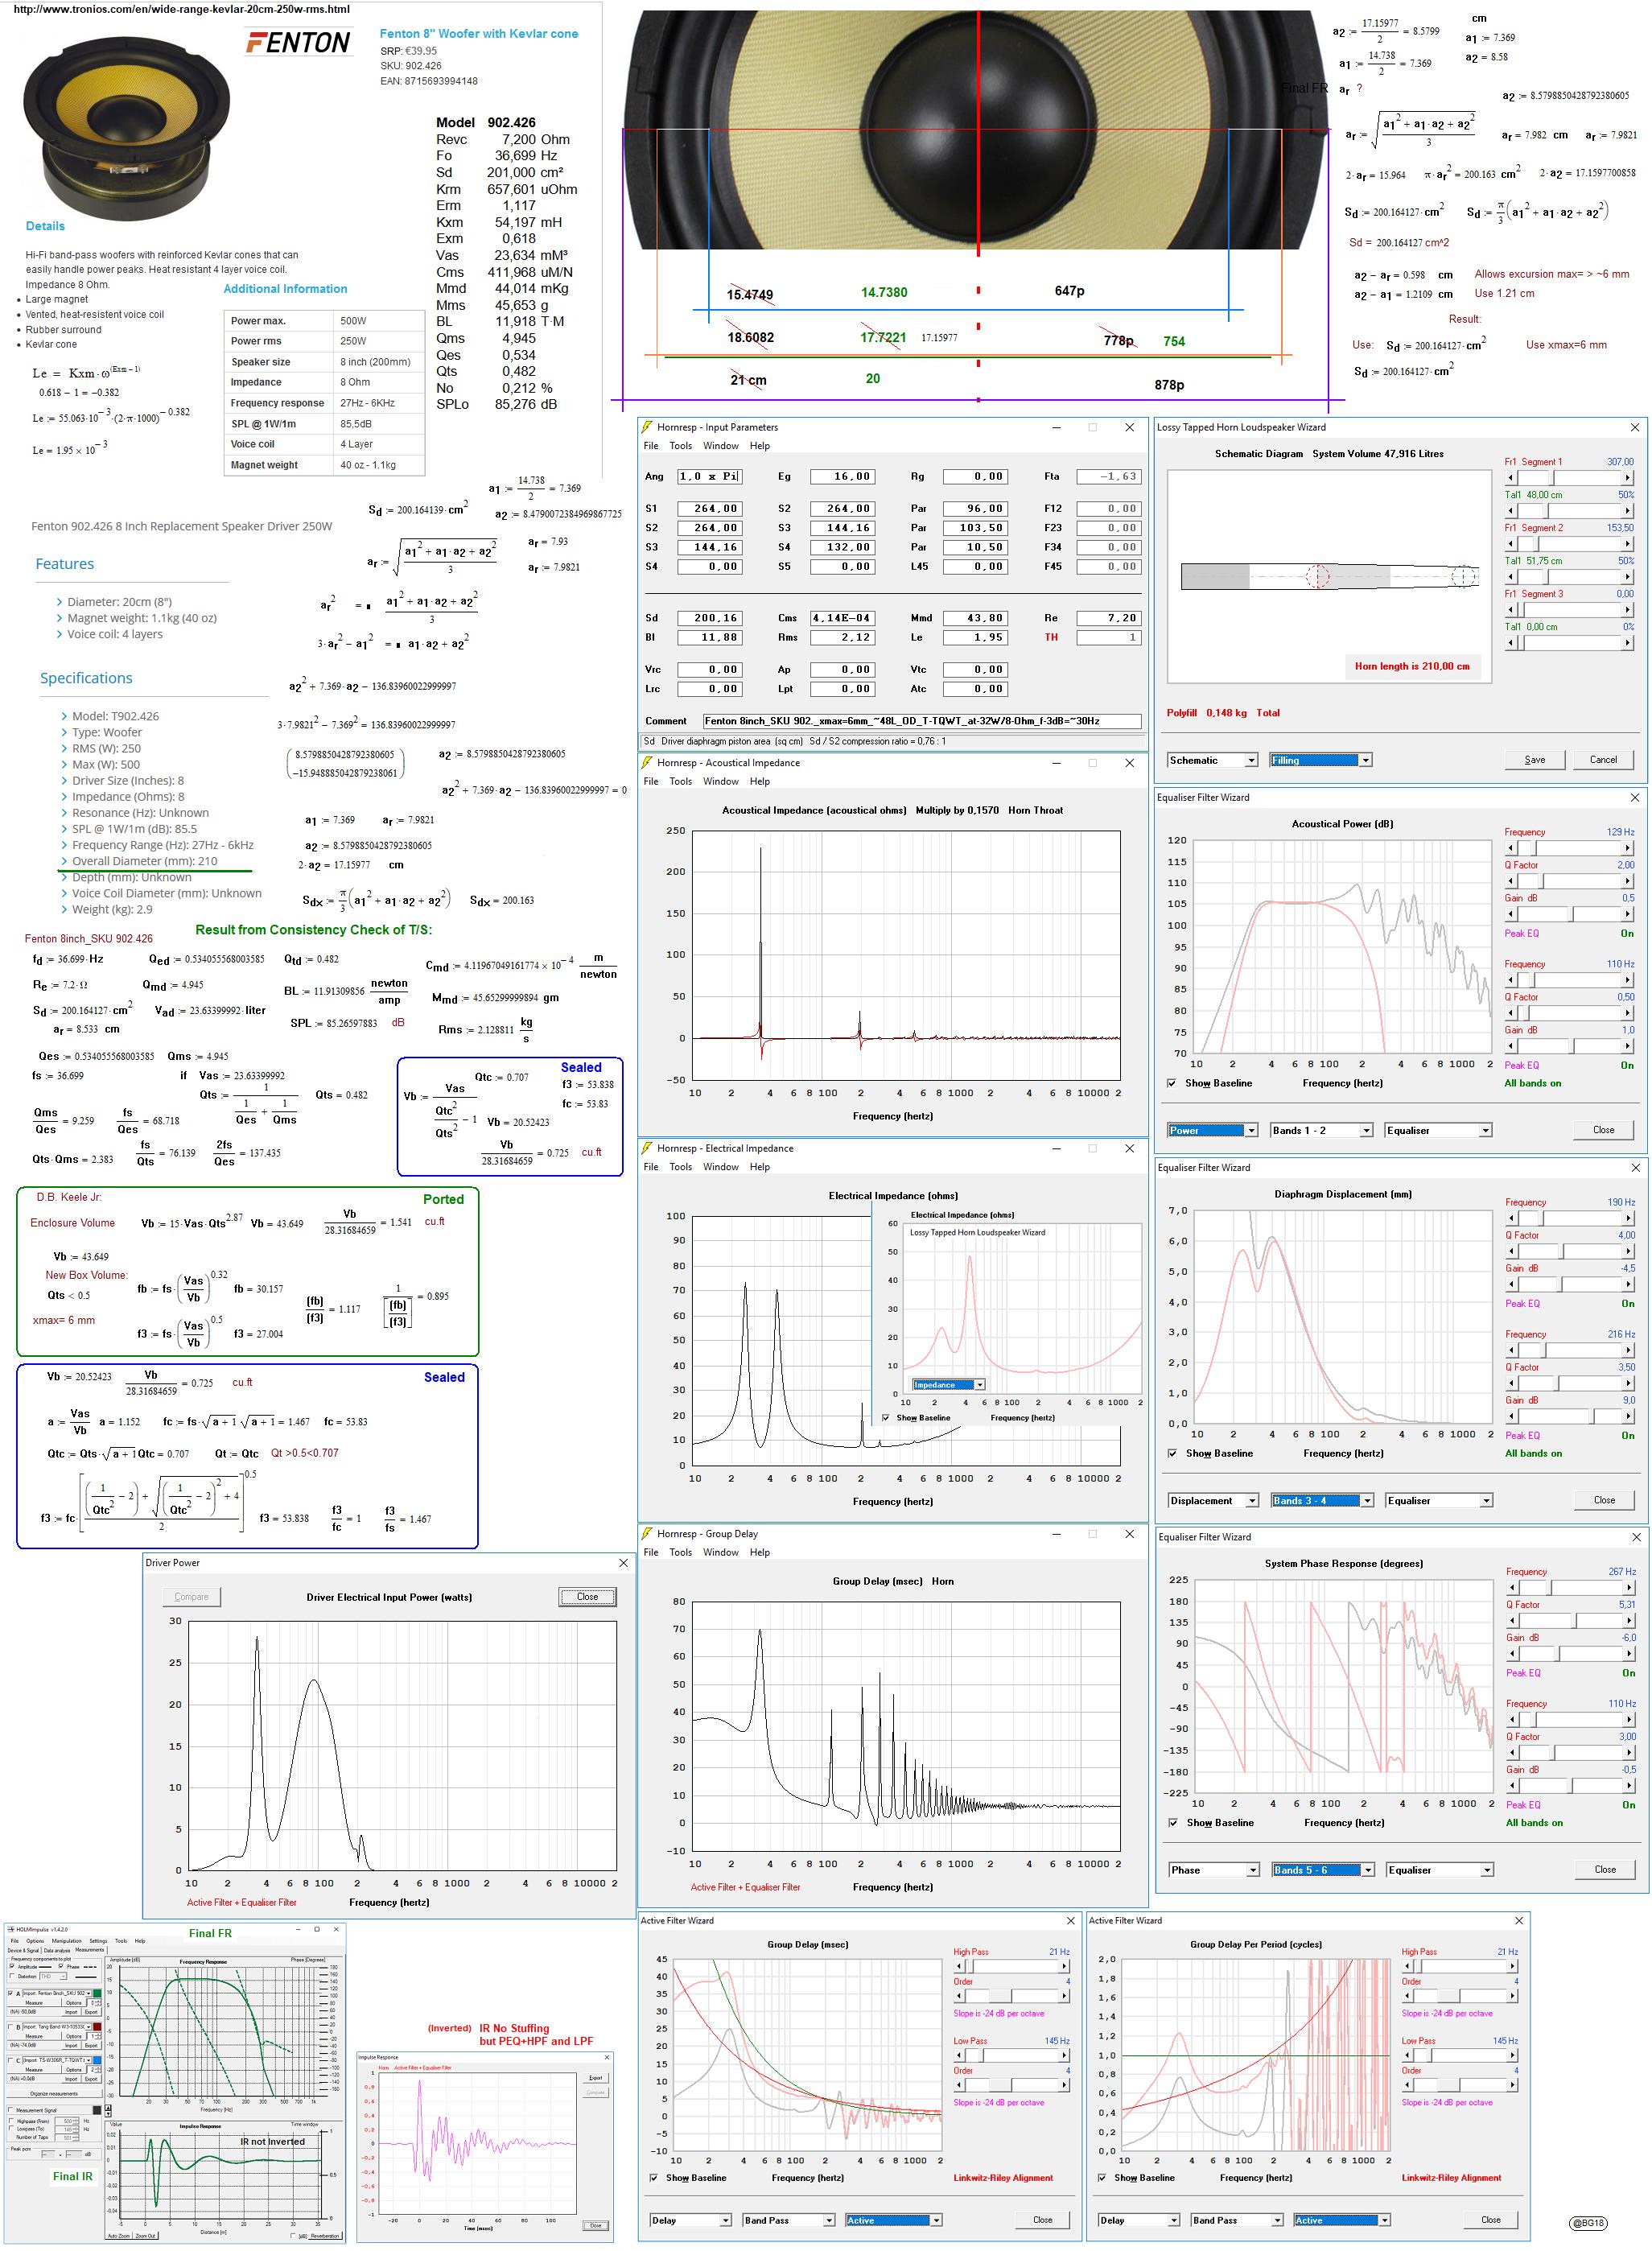
Task: Toggle Show Baseline in Group Delay (msec) wizard
Action: (653, 2177)
